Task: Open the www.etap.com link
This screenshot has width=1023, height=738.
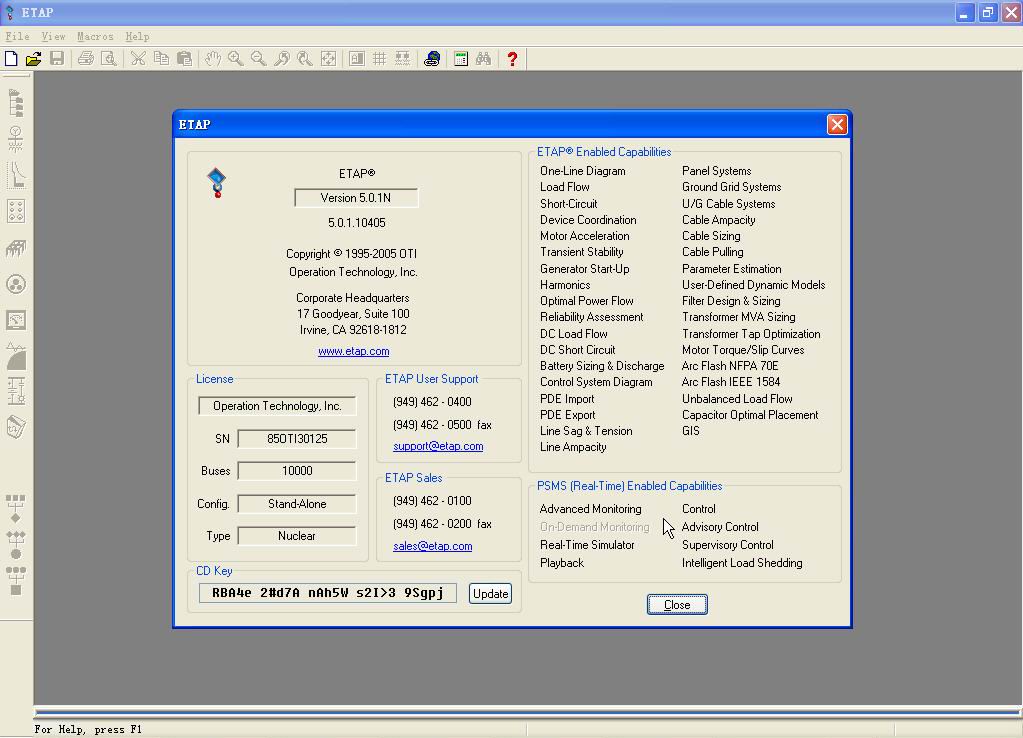Action: [x=354, y=351]
